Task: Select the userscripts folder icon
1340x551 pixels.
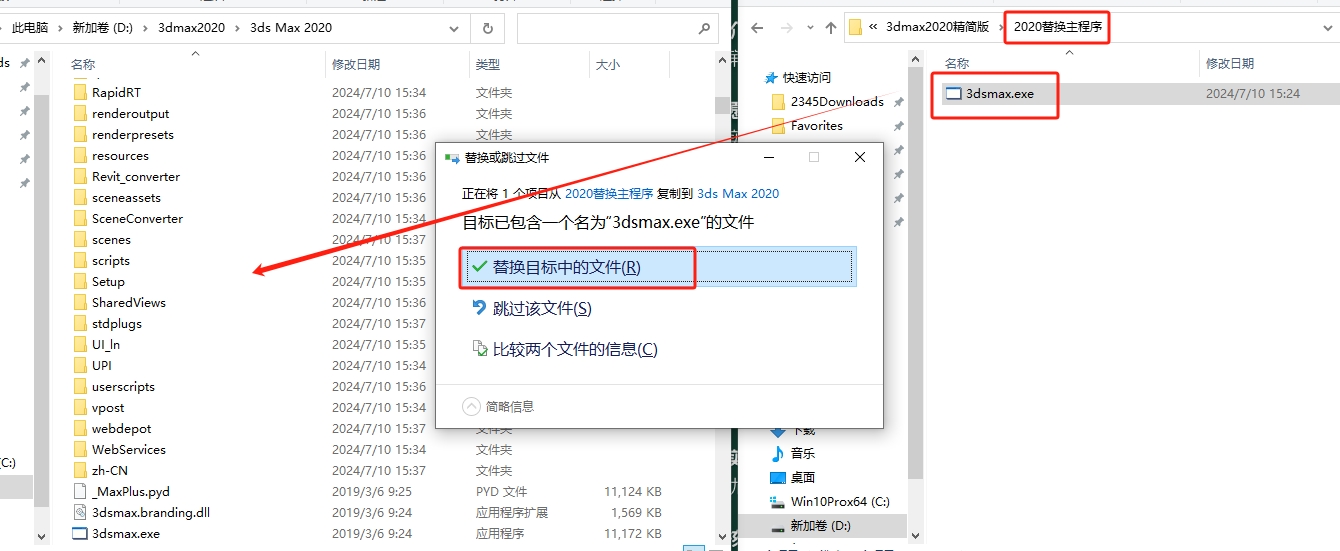Action: pos(81,386)
